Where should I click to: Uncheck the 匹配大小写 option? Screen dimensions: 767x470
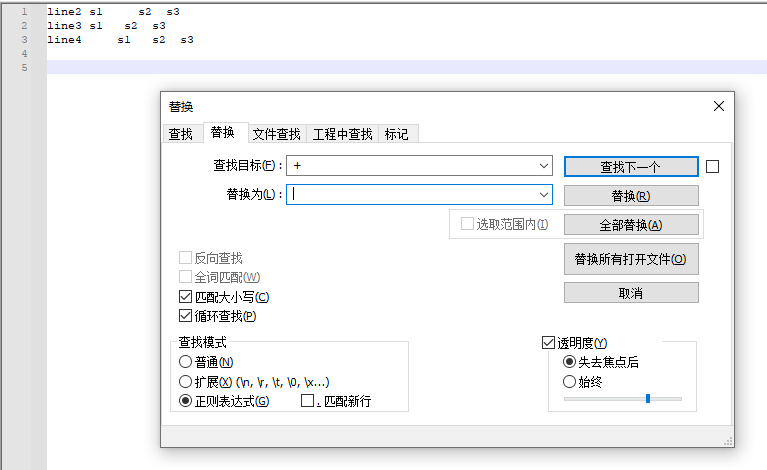point(185,297)
